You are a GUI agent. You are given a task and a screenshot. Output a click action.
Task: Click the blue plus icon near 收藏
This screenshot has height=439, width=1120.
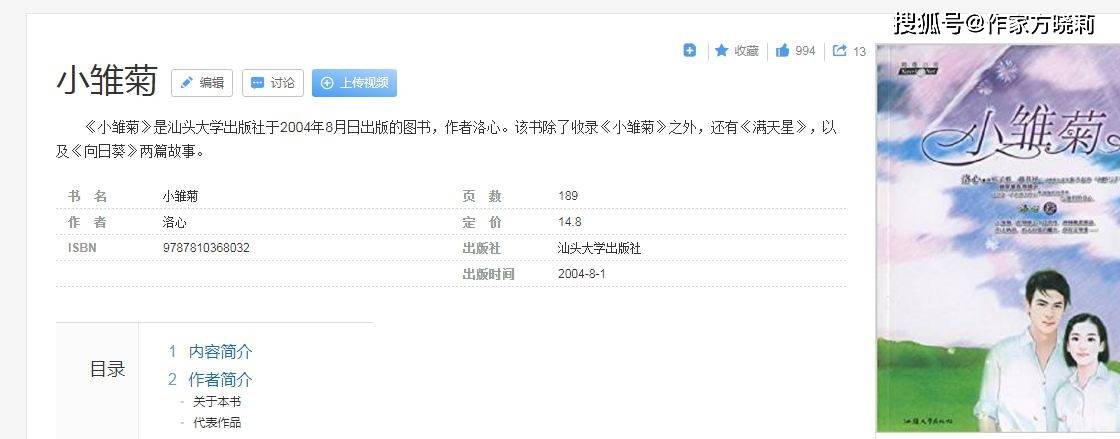[x=689, y=50]
